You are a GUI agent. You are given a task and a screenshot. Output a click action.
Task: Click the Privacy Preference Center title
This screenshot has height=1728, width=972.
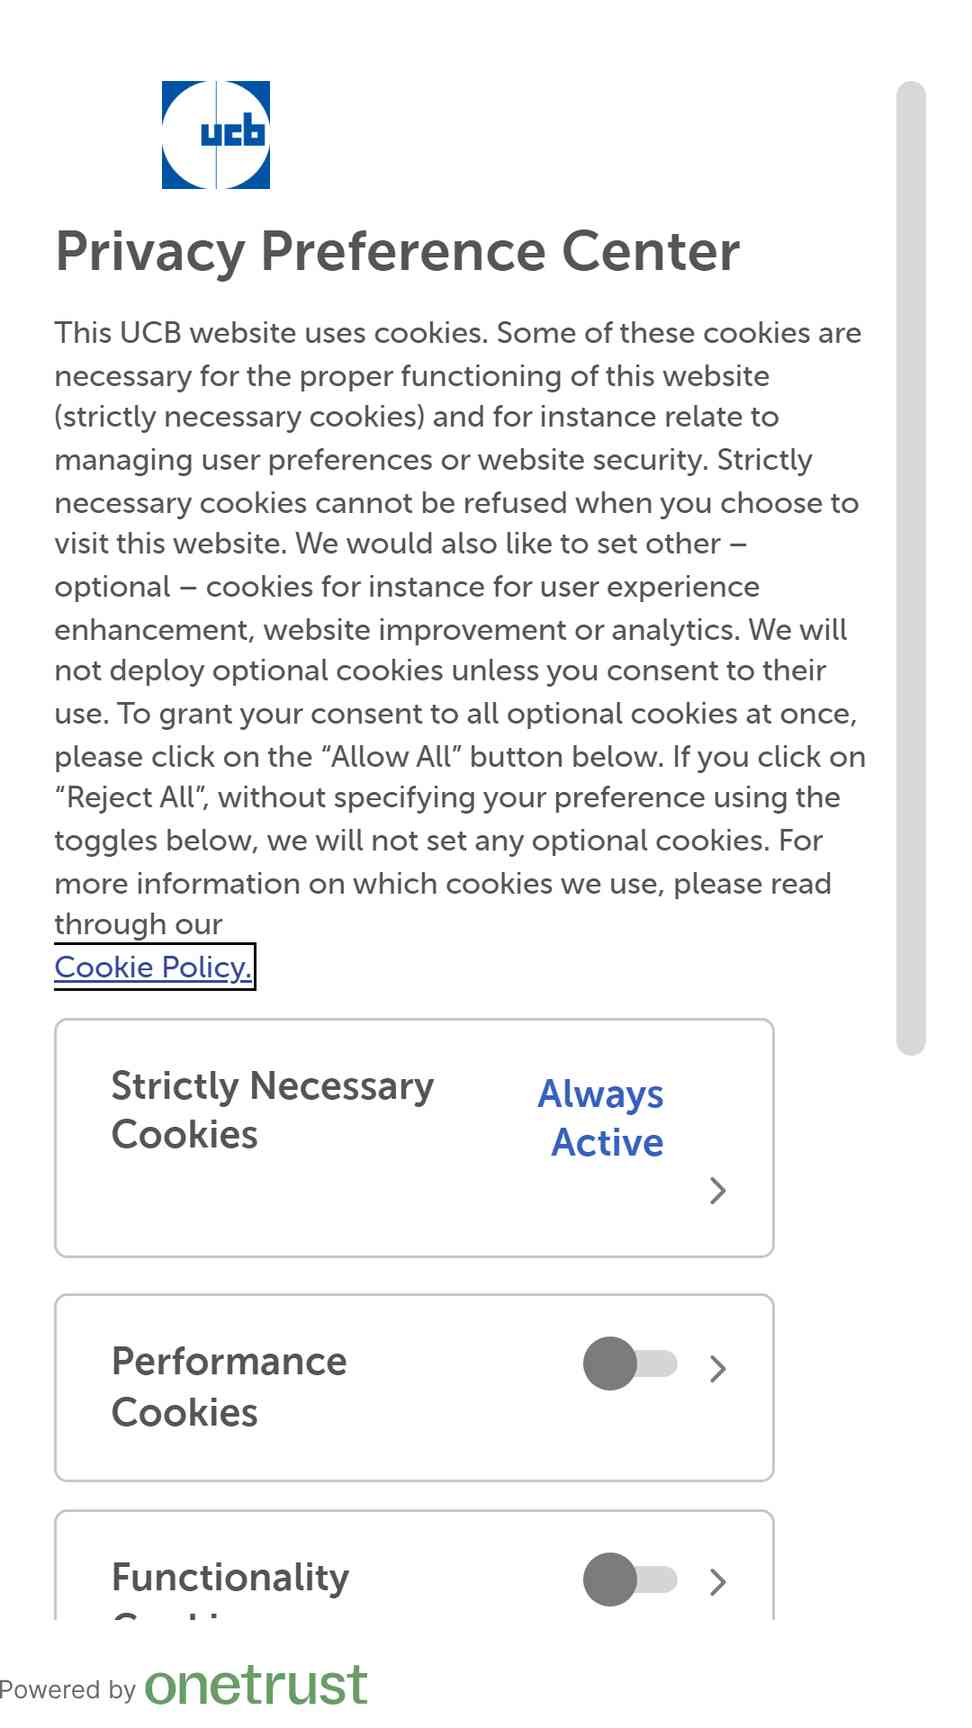click(397, 250)
